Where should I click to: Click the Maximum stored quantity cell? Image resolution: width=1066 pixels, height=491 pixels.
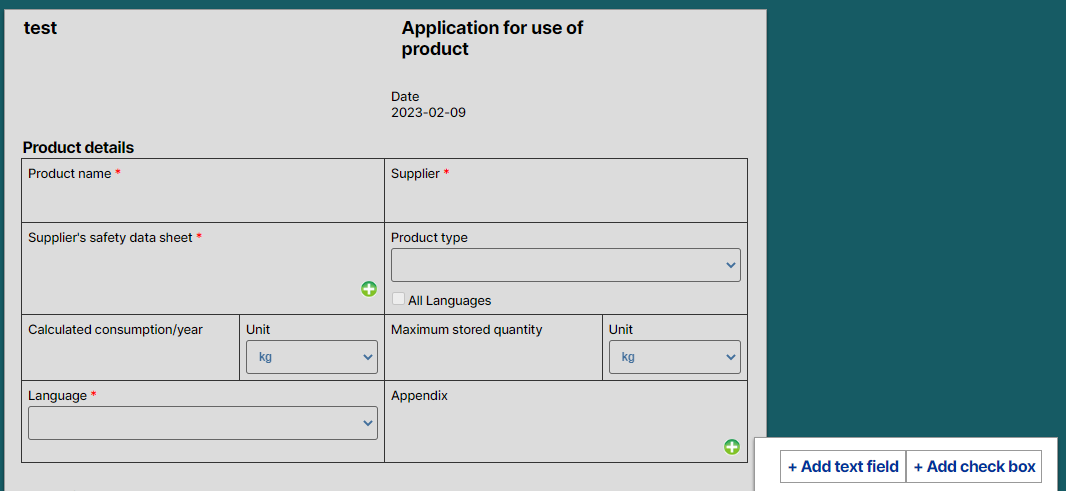click(494, 347)
